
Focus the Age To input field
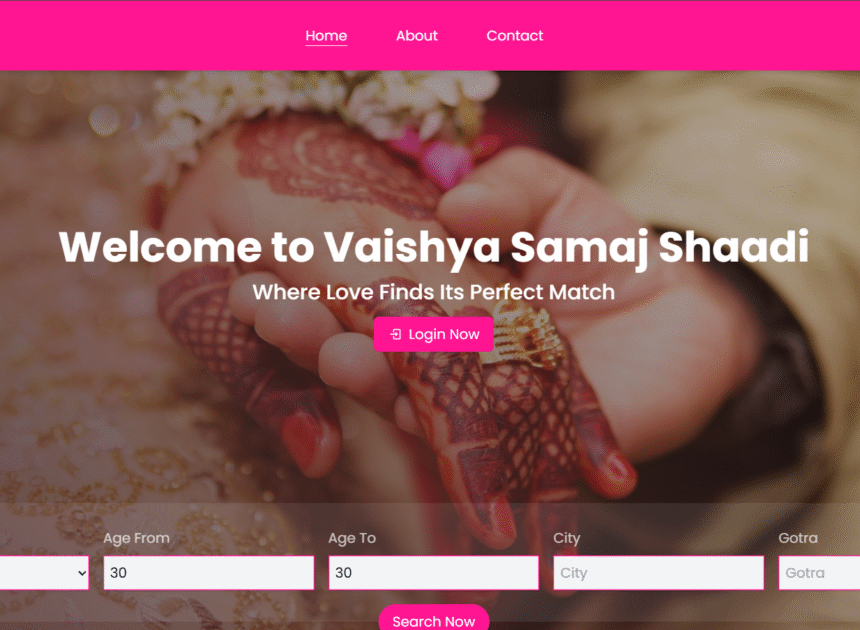(x=434, y=573)
